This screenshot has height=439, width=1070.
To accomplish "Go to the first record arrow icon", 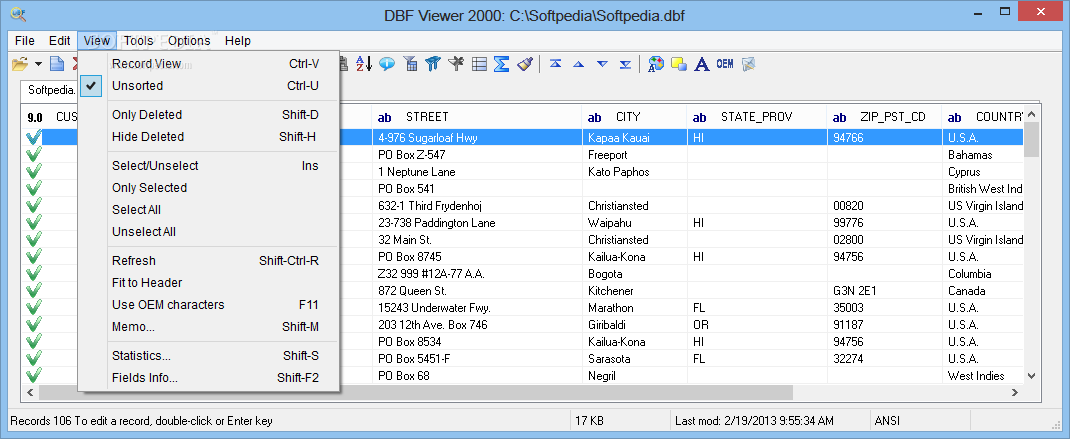I will (x=555, y=64).
